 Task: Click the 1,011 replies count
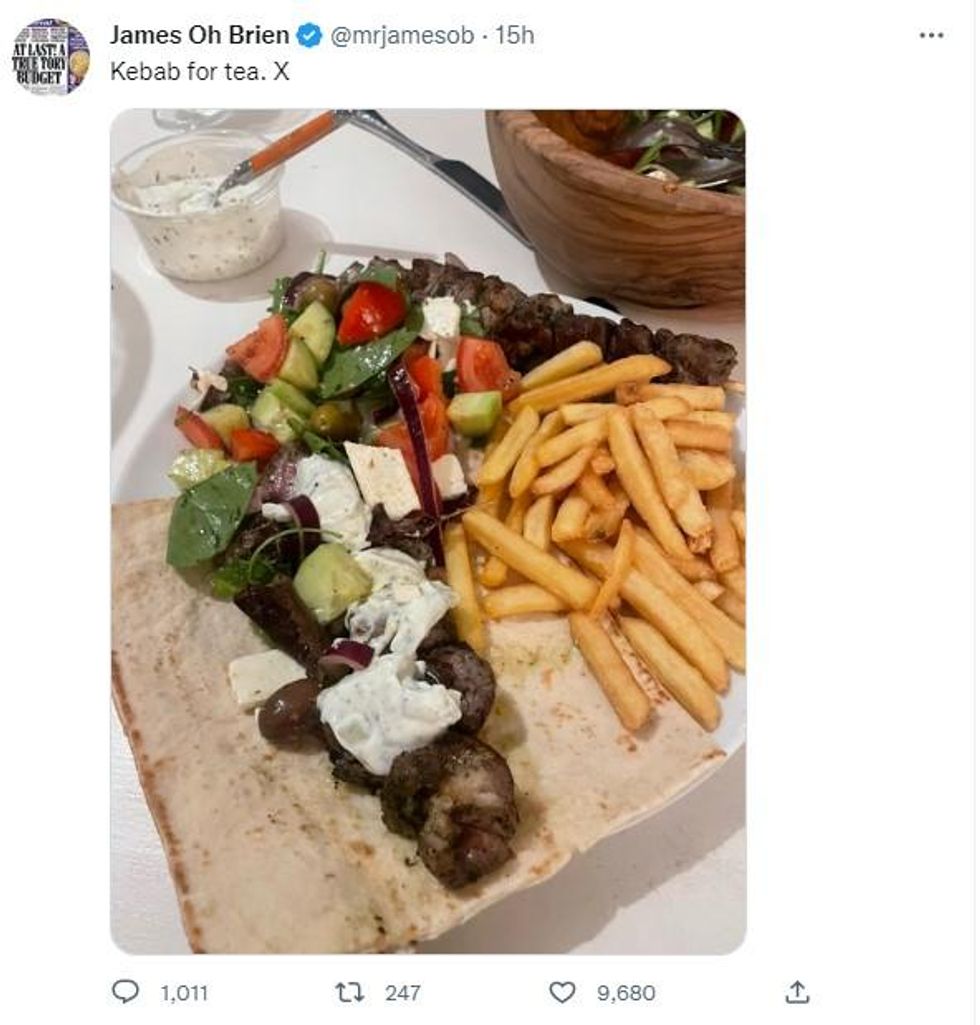tap(184, 993)
